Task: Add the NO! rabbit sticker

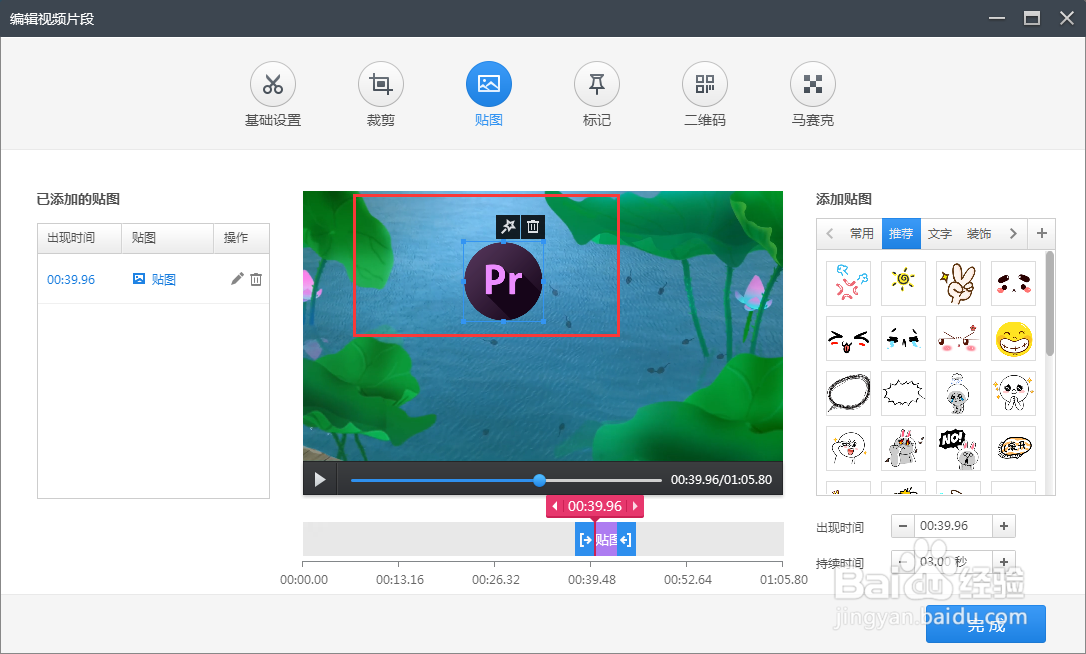Action: [959, 448]
